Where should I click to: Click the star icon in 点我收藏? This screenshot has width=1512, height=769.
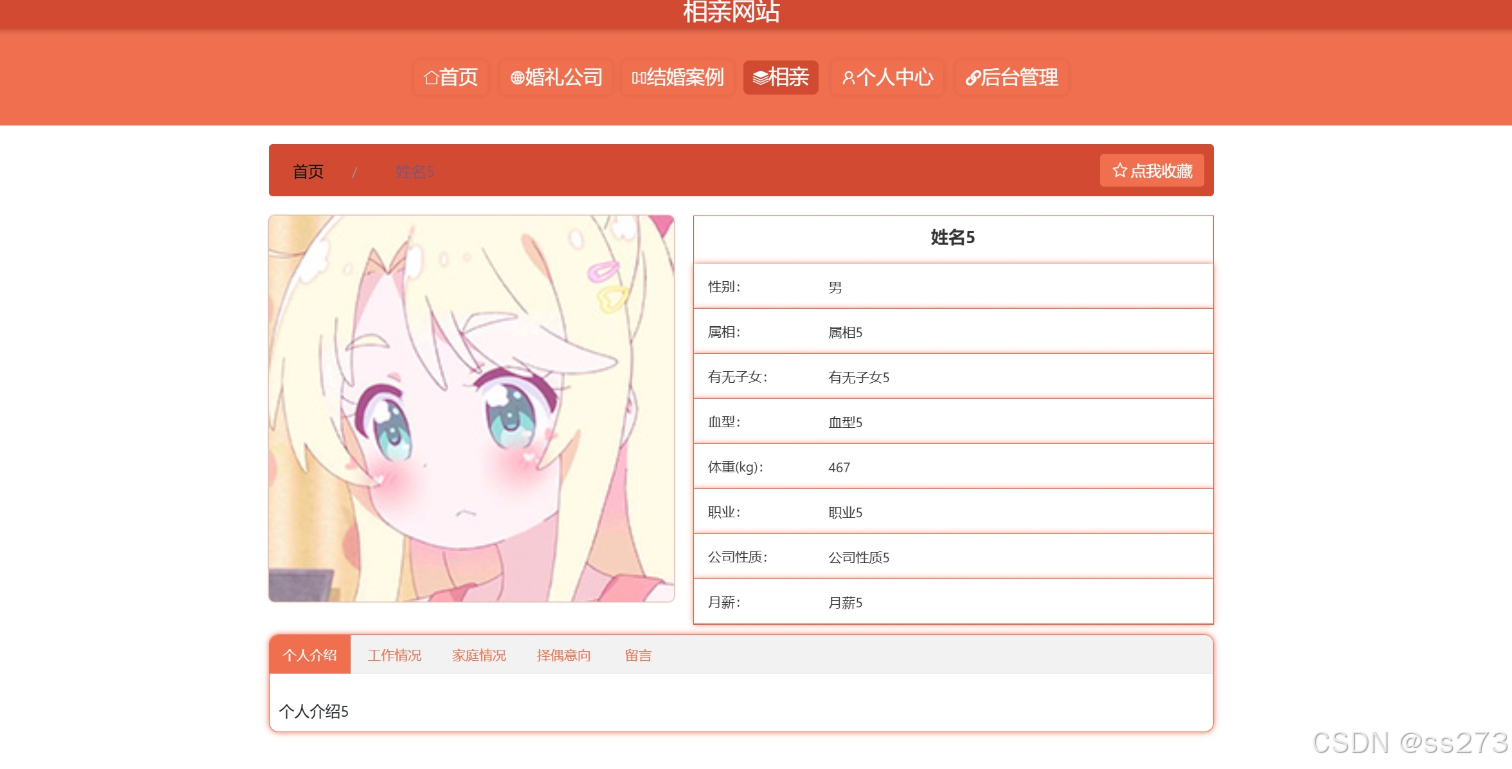click(x=1120, y=171)
